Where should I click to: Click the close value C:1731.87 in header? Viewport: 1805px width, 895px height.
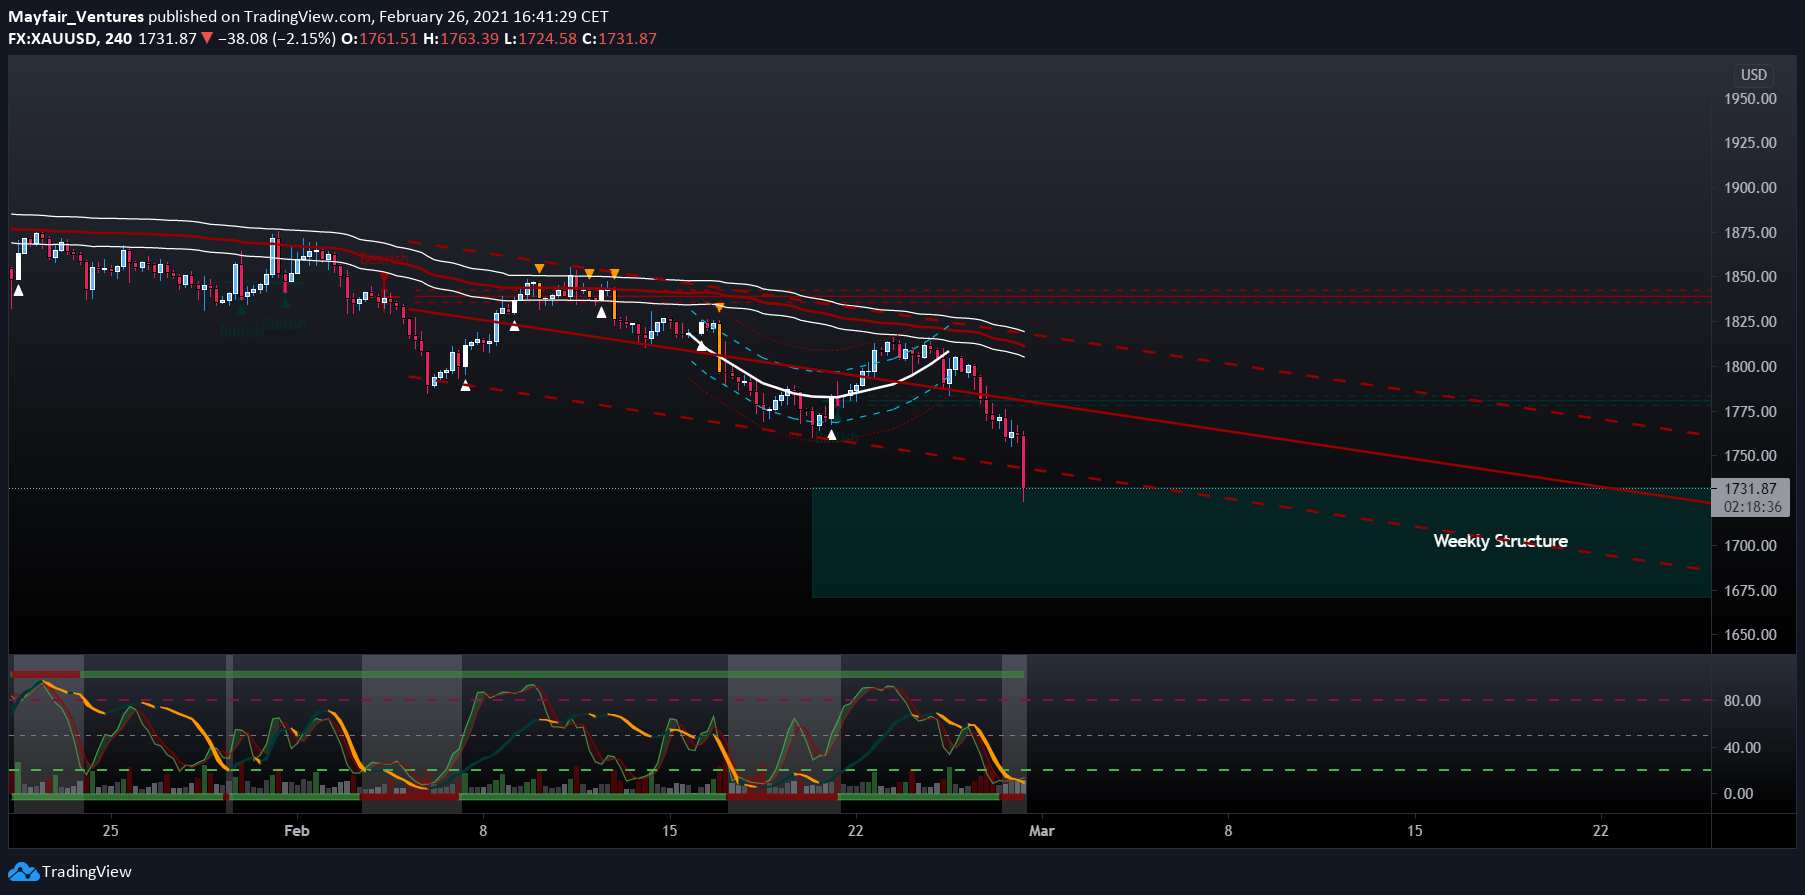pyautogui.click(x=619, y=39)
